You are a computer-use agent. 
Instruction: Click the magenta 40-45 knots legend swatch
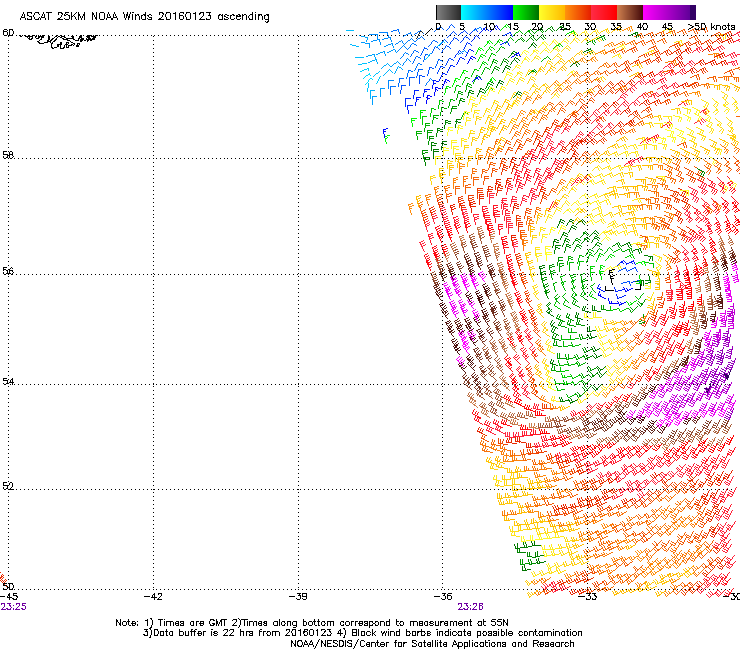656,12
